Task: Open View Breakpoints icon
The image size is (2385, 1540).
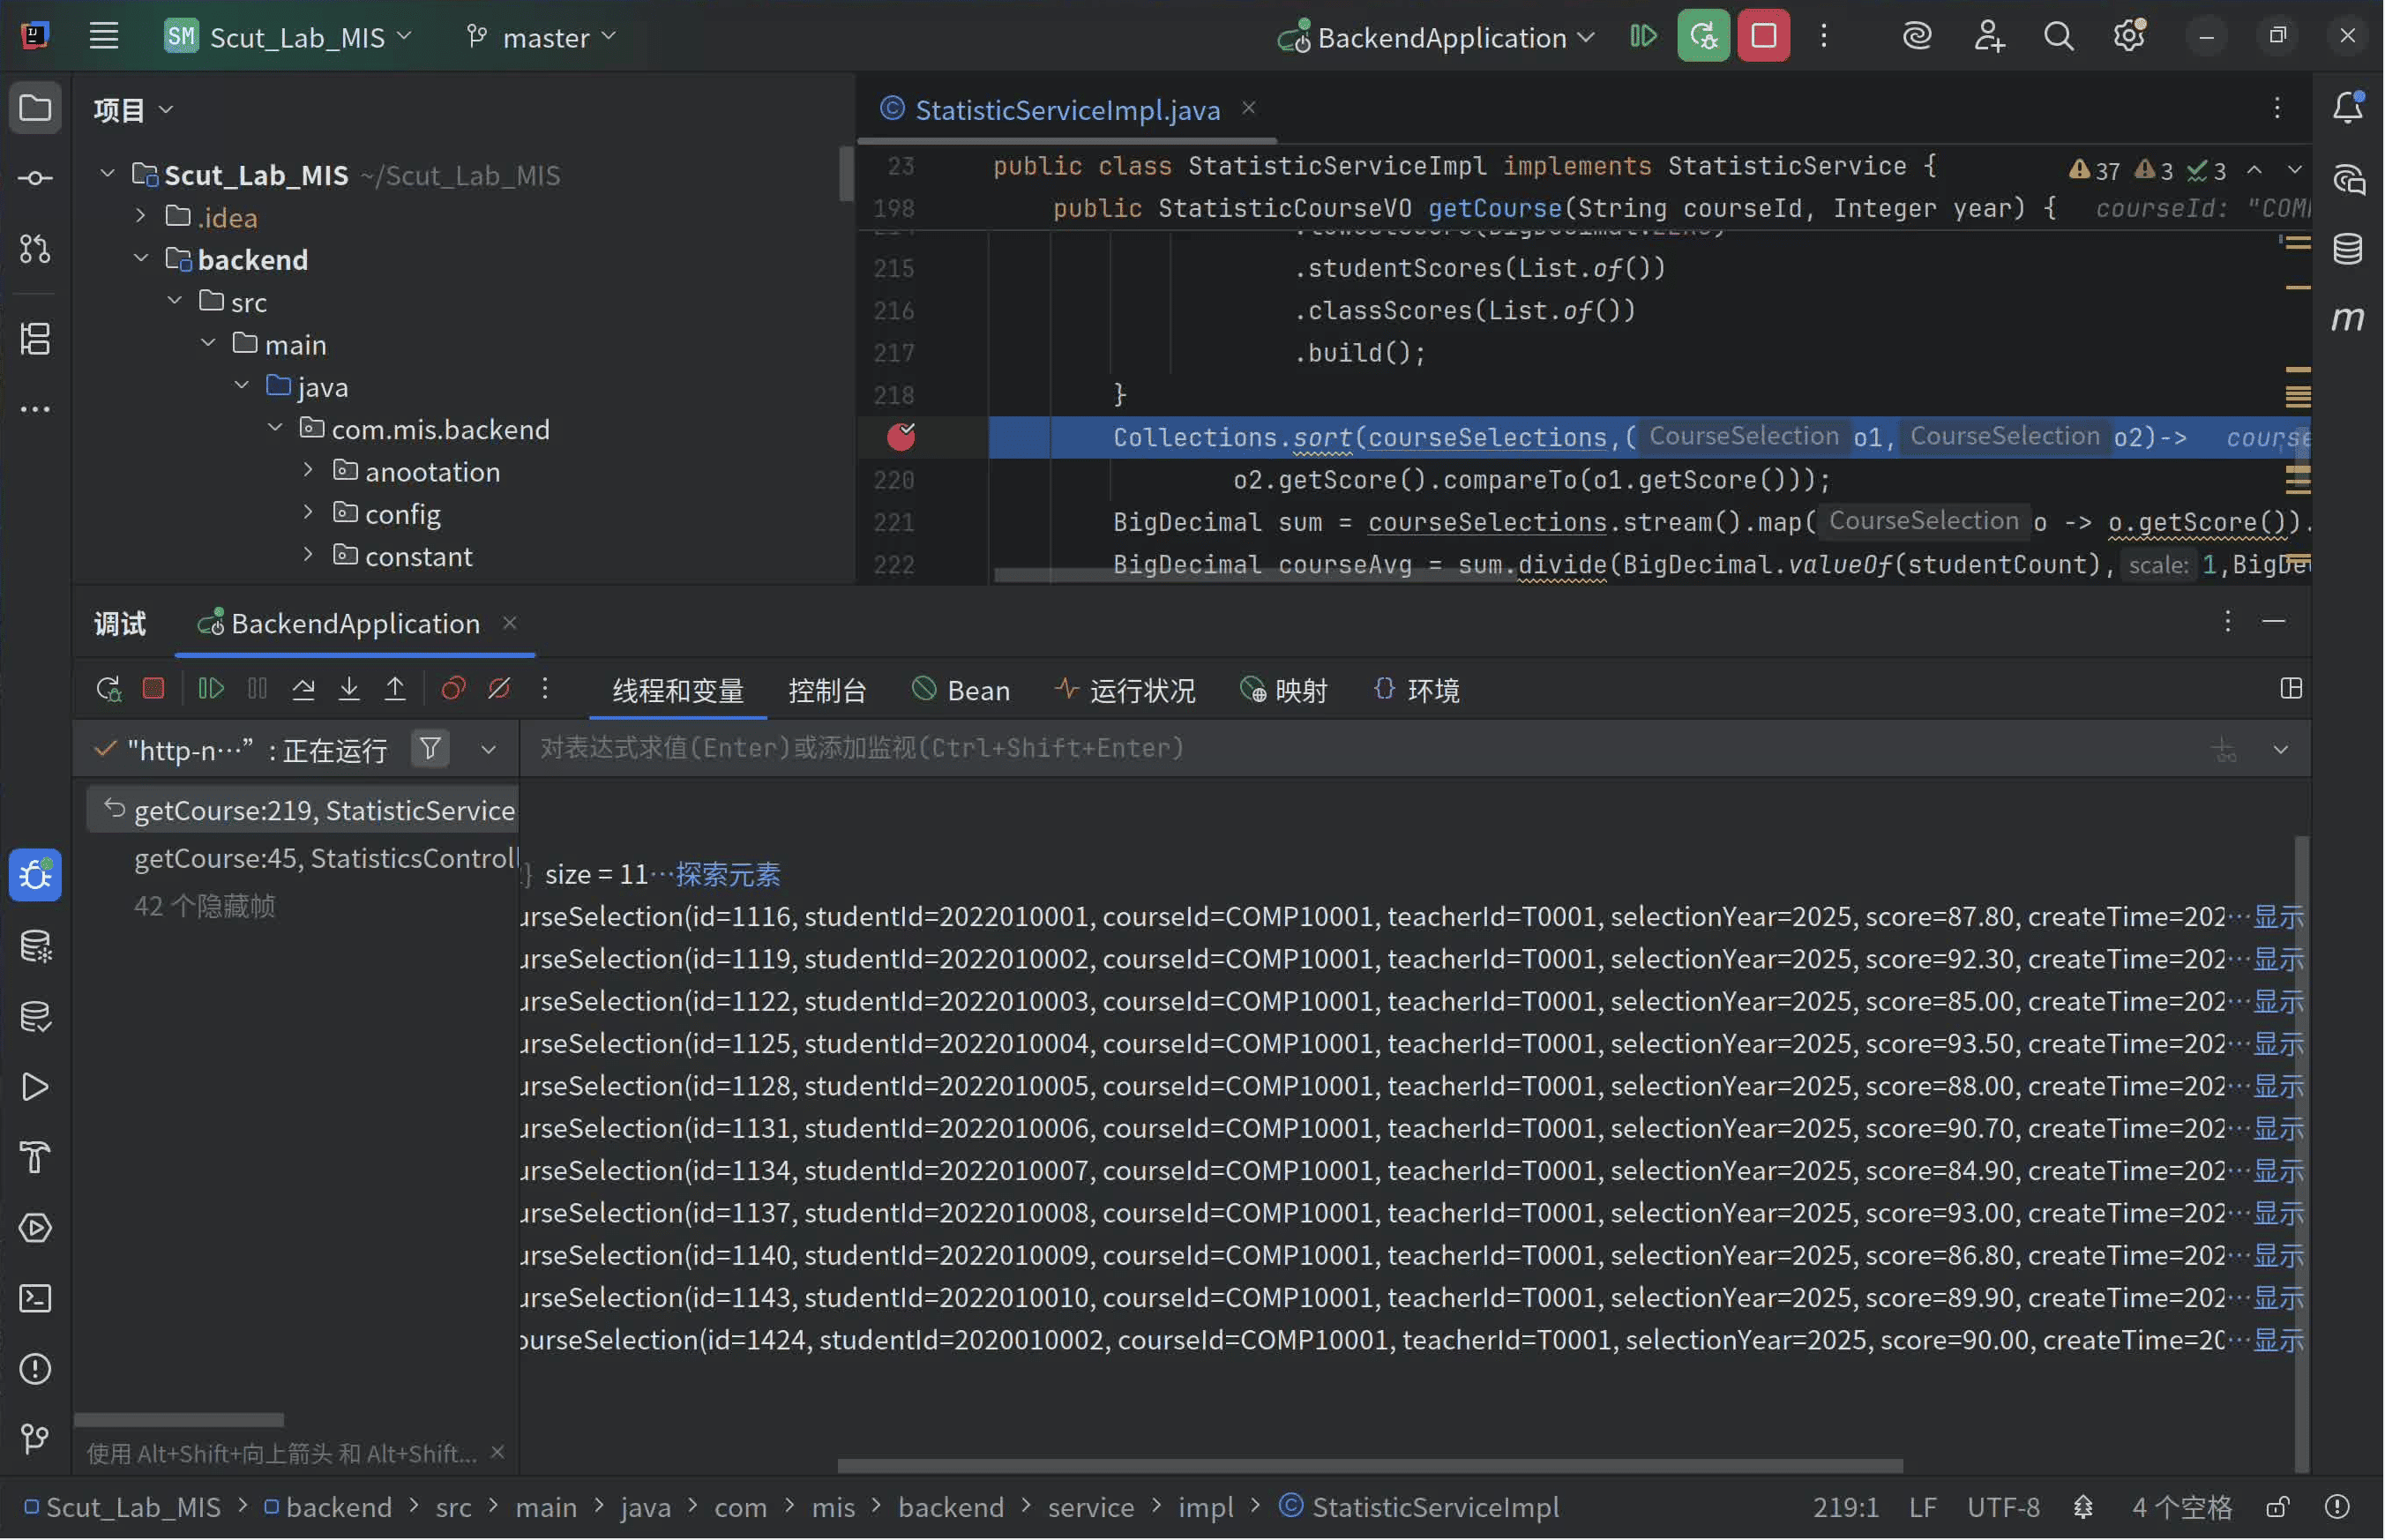Action: 453,689
